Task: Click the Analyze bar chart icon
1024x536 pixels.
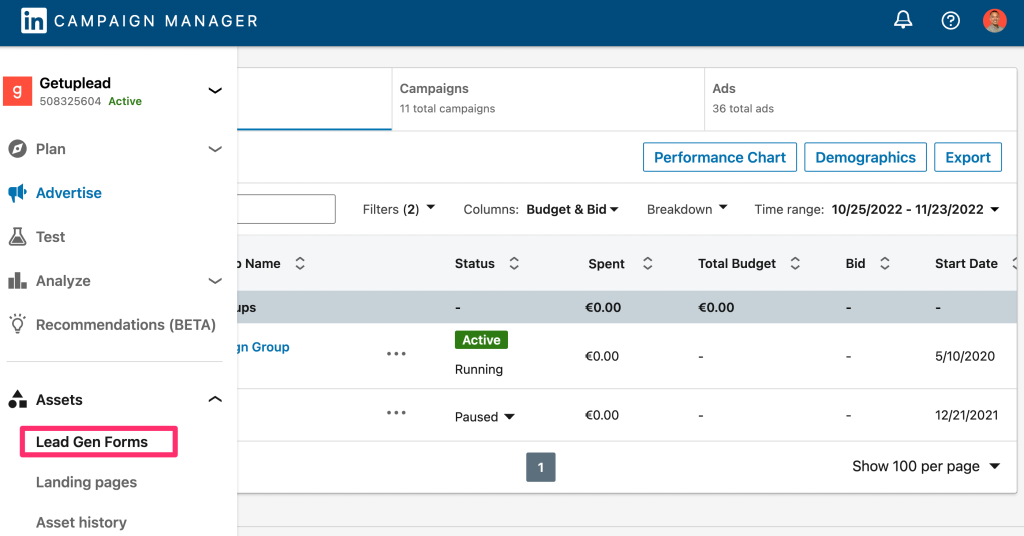Action: pyautogui.click(x=18, y=281)
